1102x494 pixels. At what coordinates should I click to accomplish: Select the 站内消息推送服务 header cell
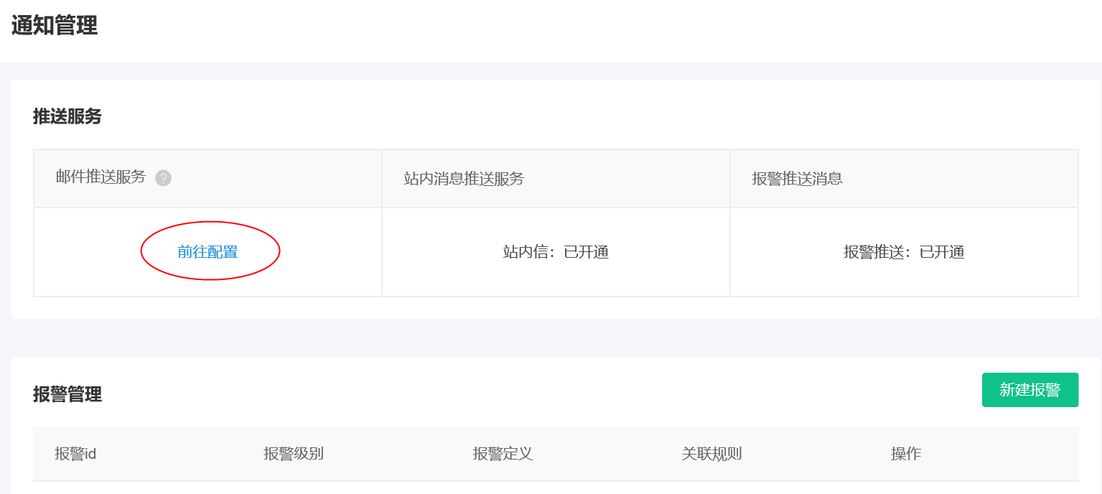(556, 178)
